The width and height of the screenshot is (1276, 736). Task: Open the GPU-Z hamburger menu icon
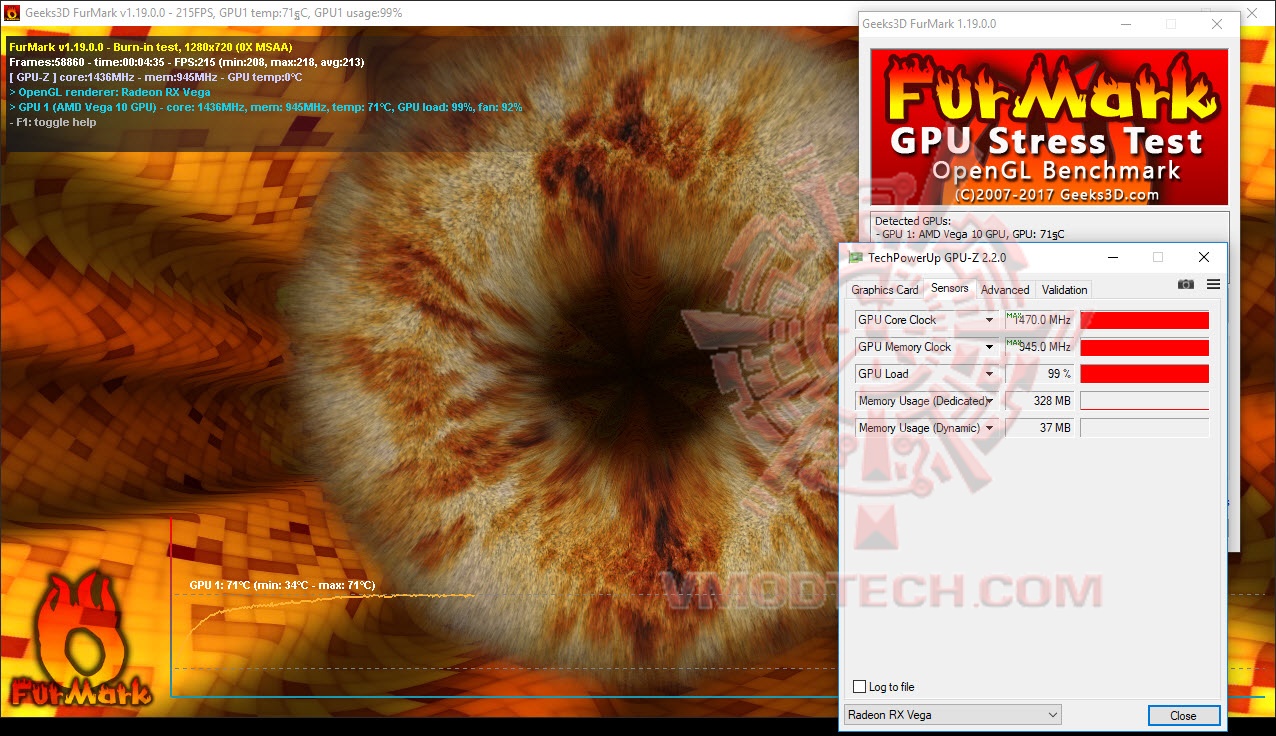tap(1213, 285)
